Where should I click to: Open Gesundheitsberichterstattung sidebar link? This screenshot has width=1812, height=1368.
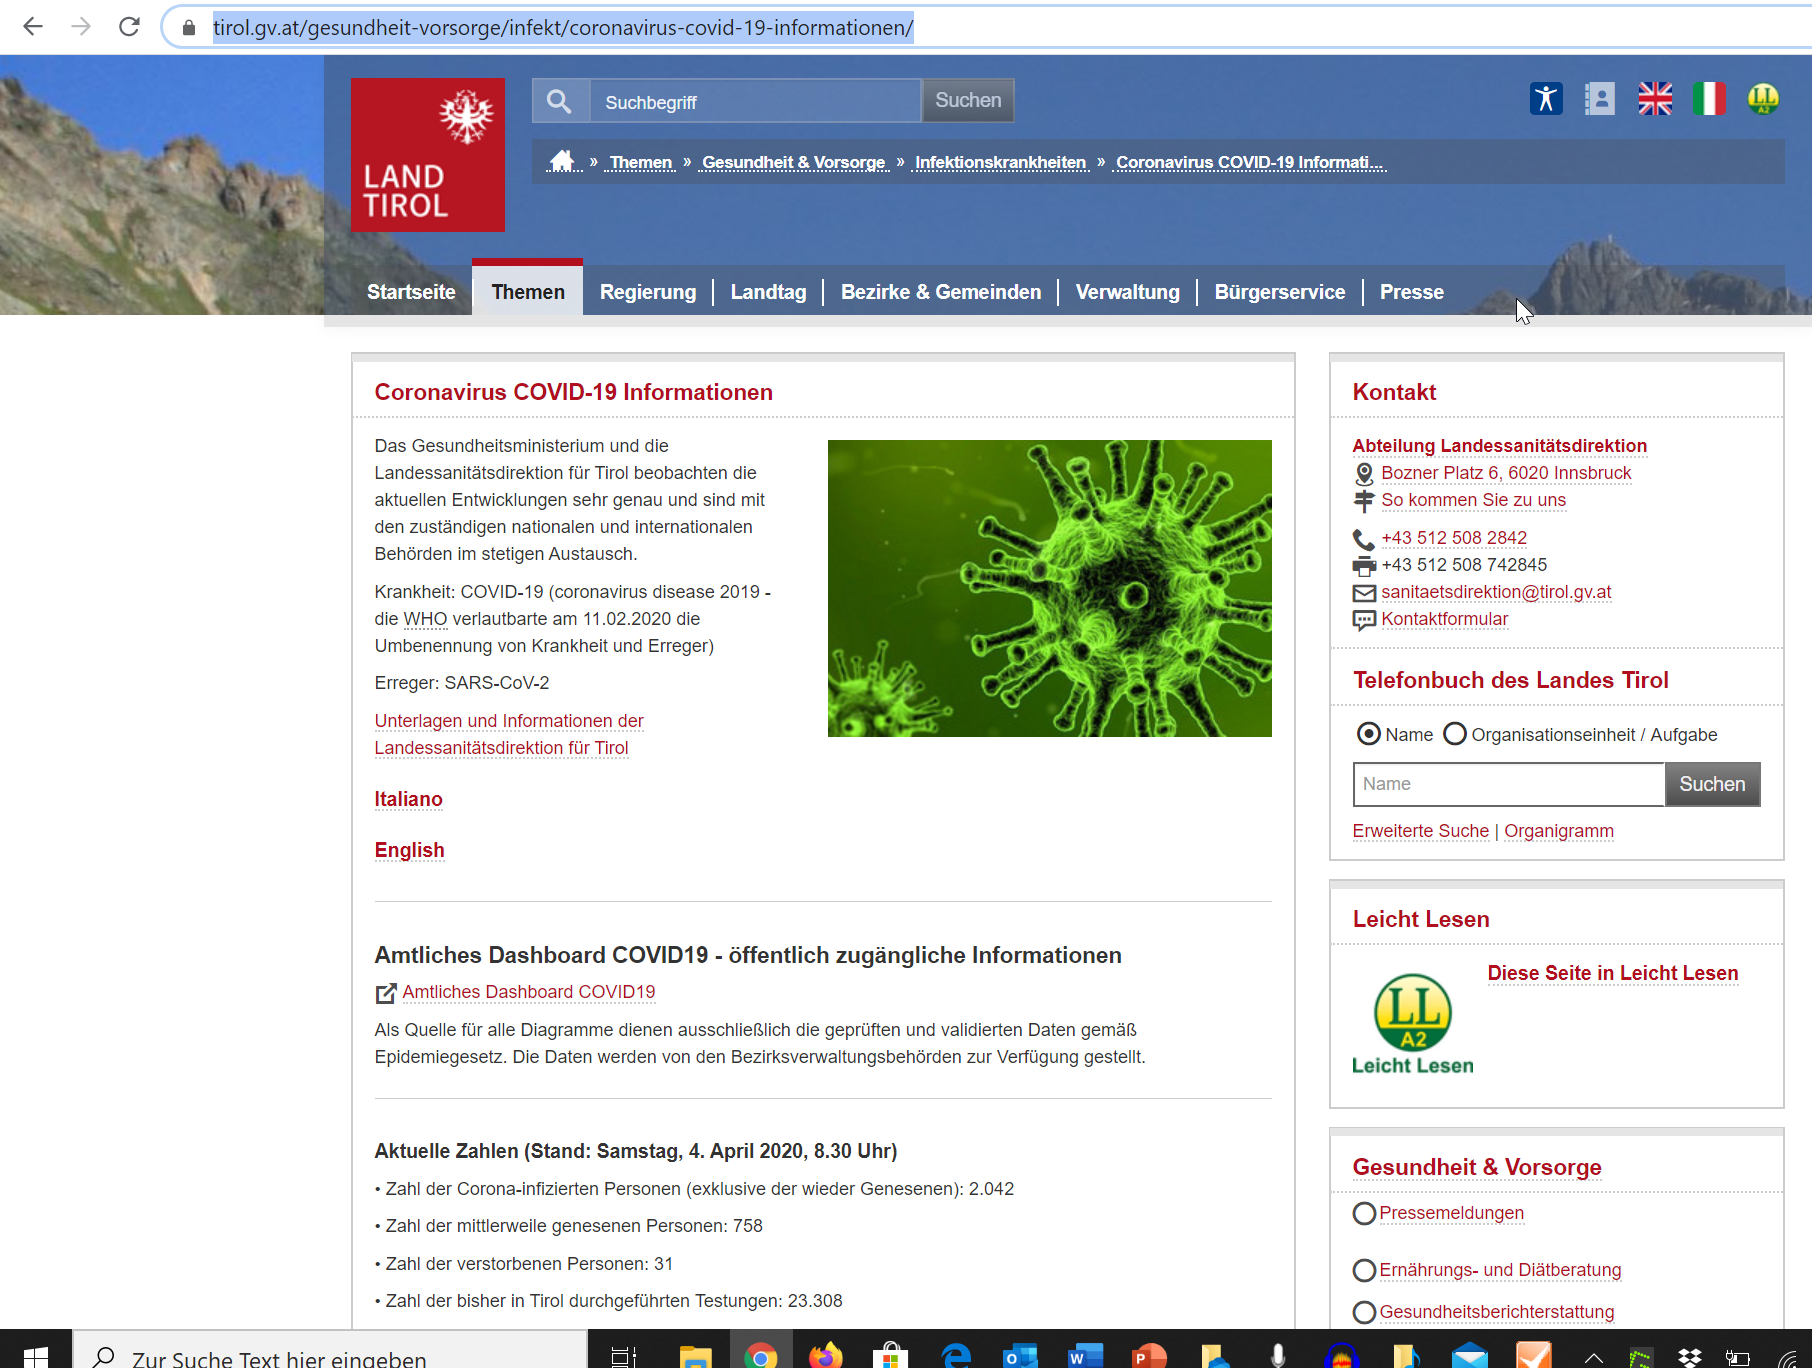point(1497,1312)
